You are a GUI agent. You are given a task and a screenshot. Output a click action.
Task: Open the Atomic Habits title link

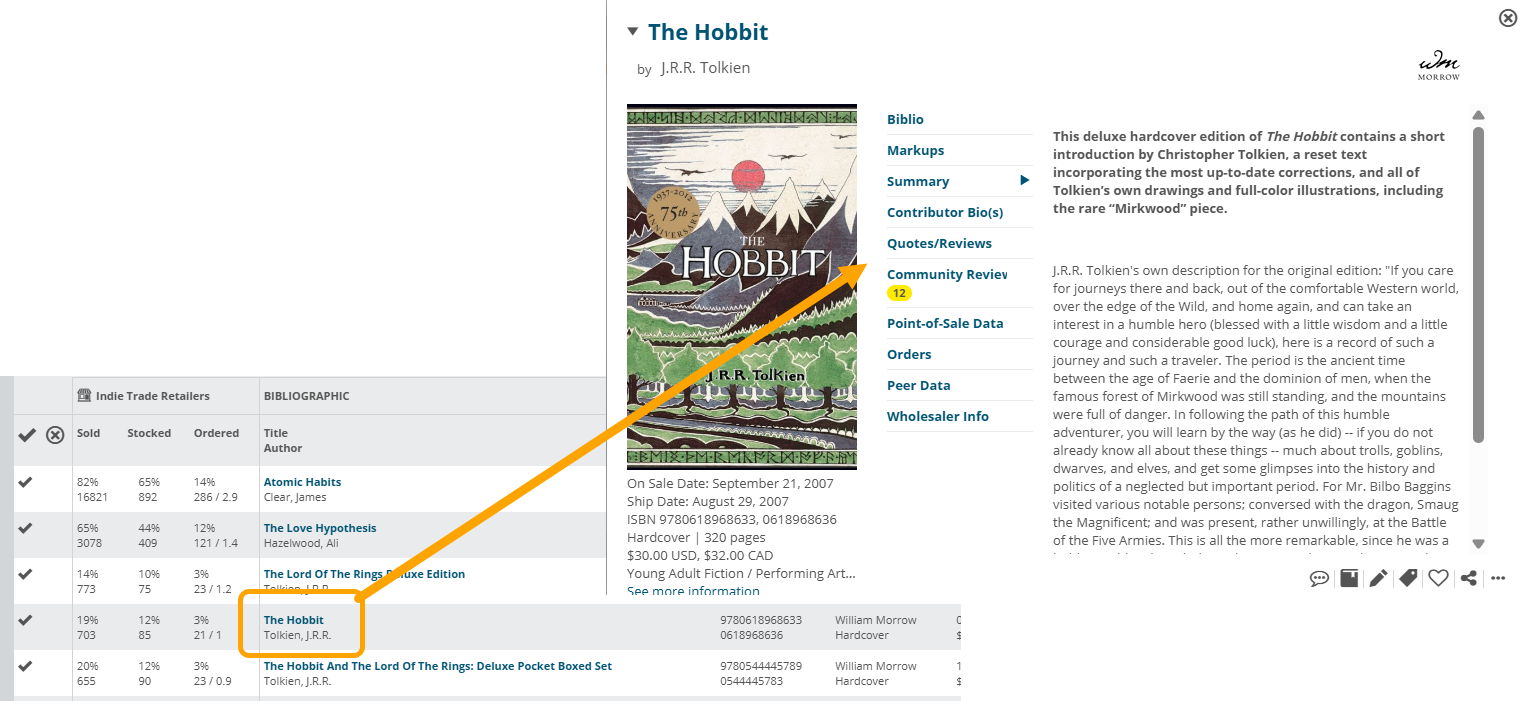tap(302, 482)
